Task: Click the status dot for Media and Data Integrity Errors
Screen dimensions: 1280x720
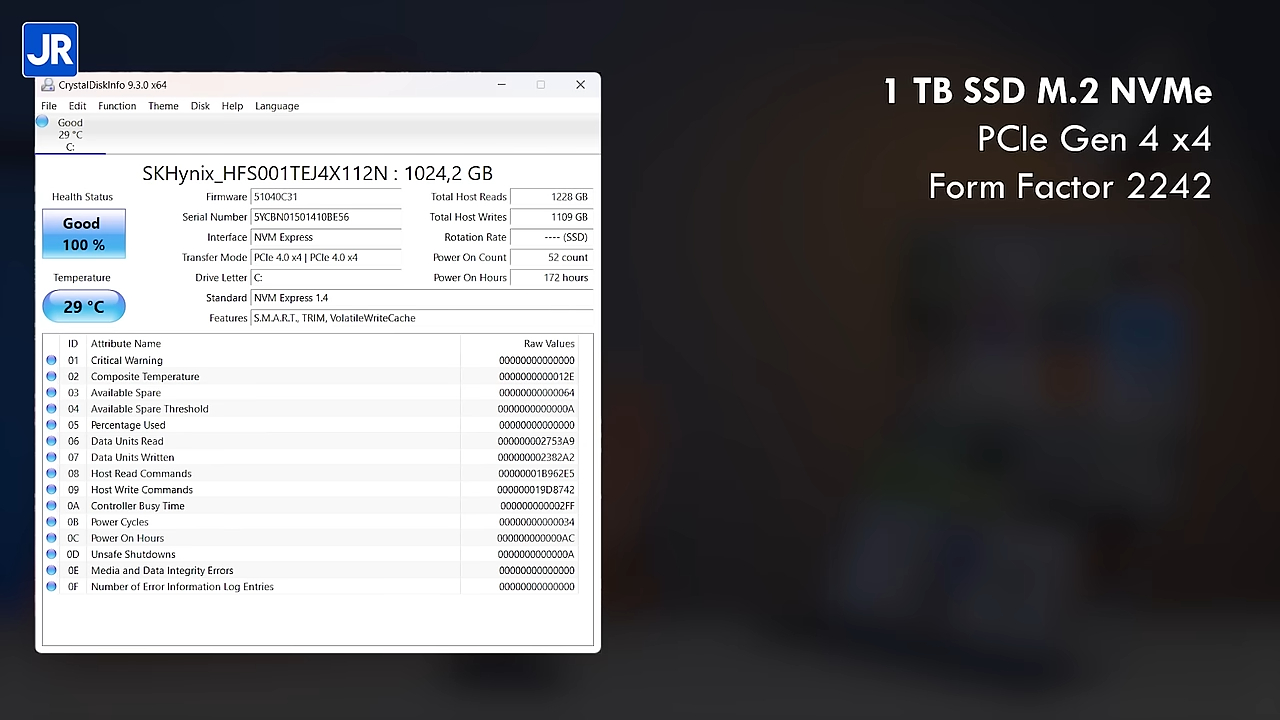Action: pyautogui.click(x=51, y=571)
